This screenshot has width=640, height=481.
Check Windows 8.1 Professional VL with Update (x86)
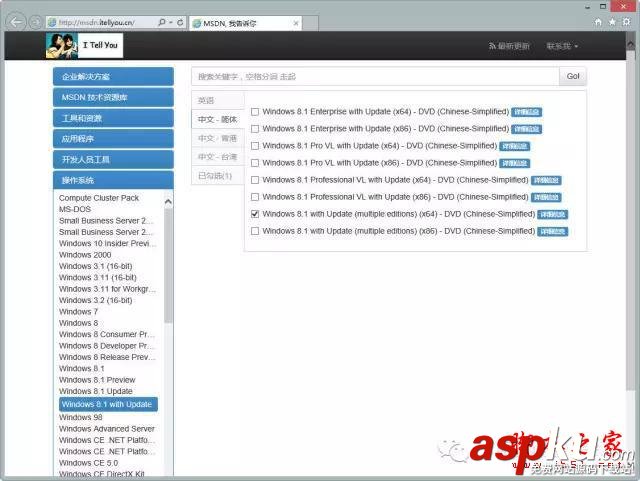(x=255, y=197)
